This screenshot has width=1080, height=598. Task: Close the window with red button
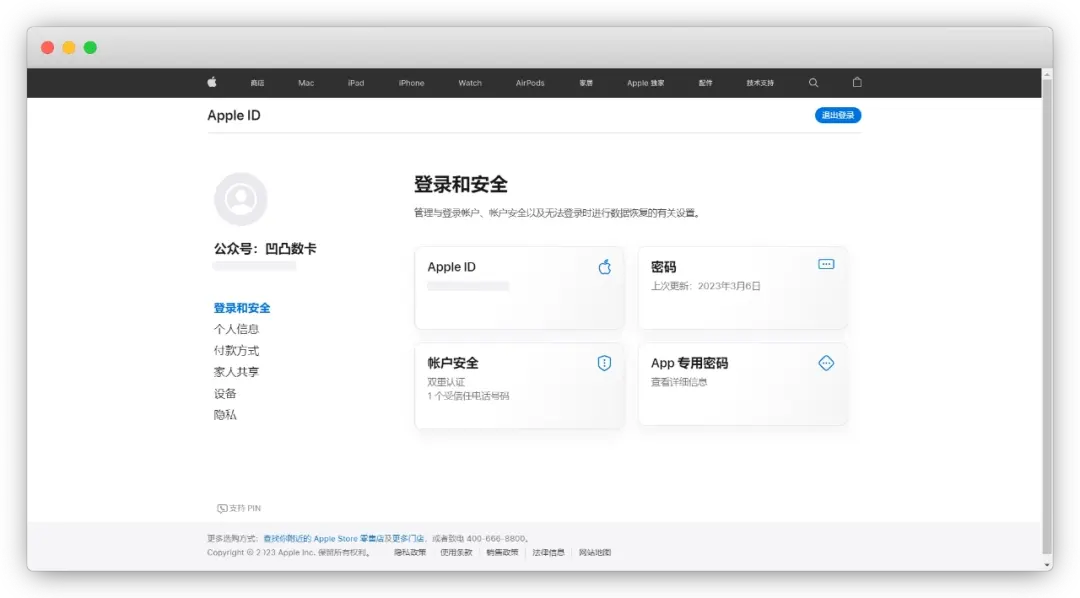pos(48,48)
